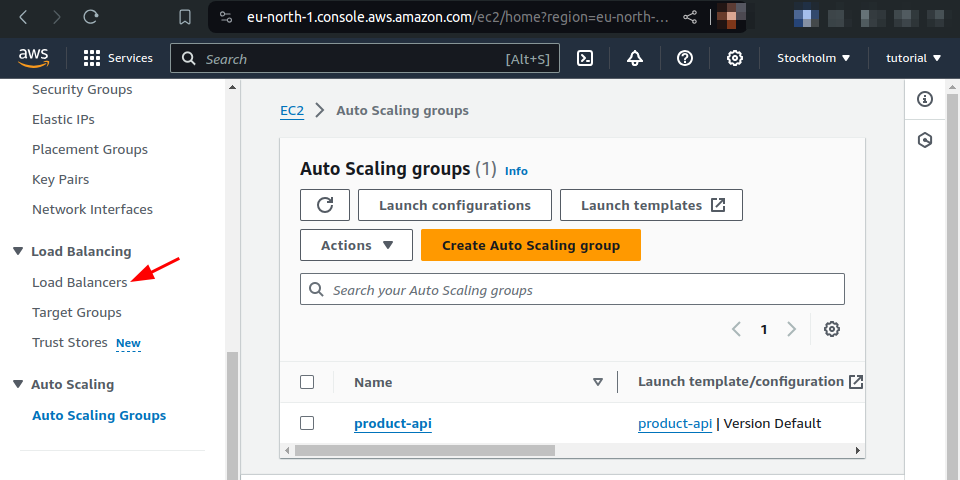Share the page via share icon

[690, 17]
